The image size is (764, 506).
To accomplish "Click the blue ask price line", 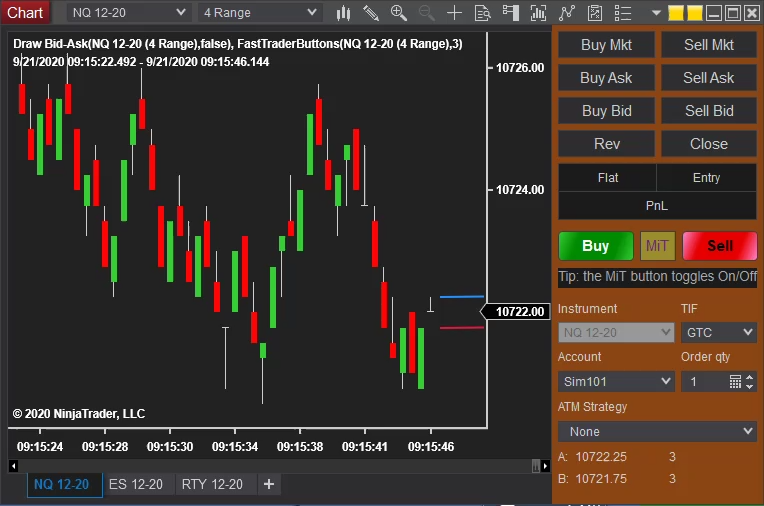I will pyautogui.click(x=461, y=296).
